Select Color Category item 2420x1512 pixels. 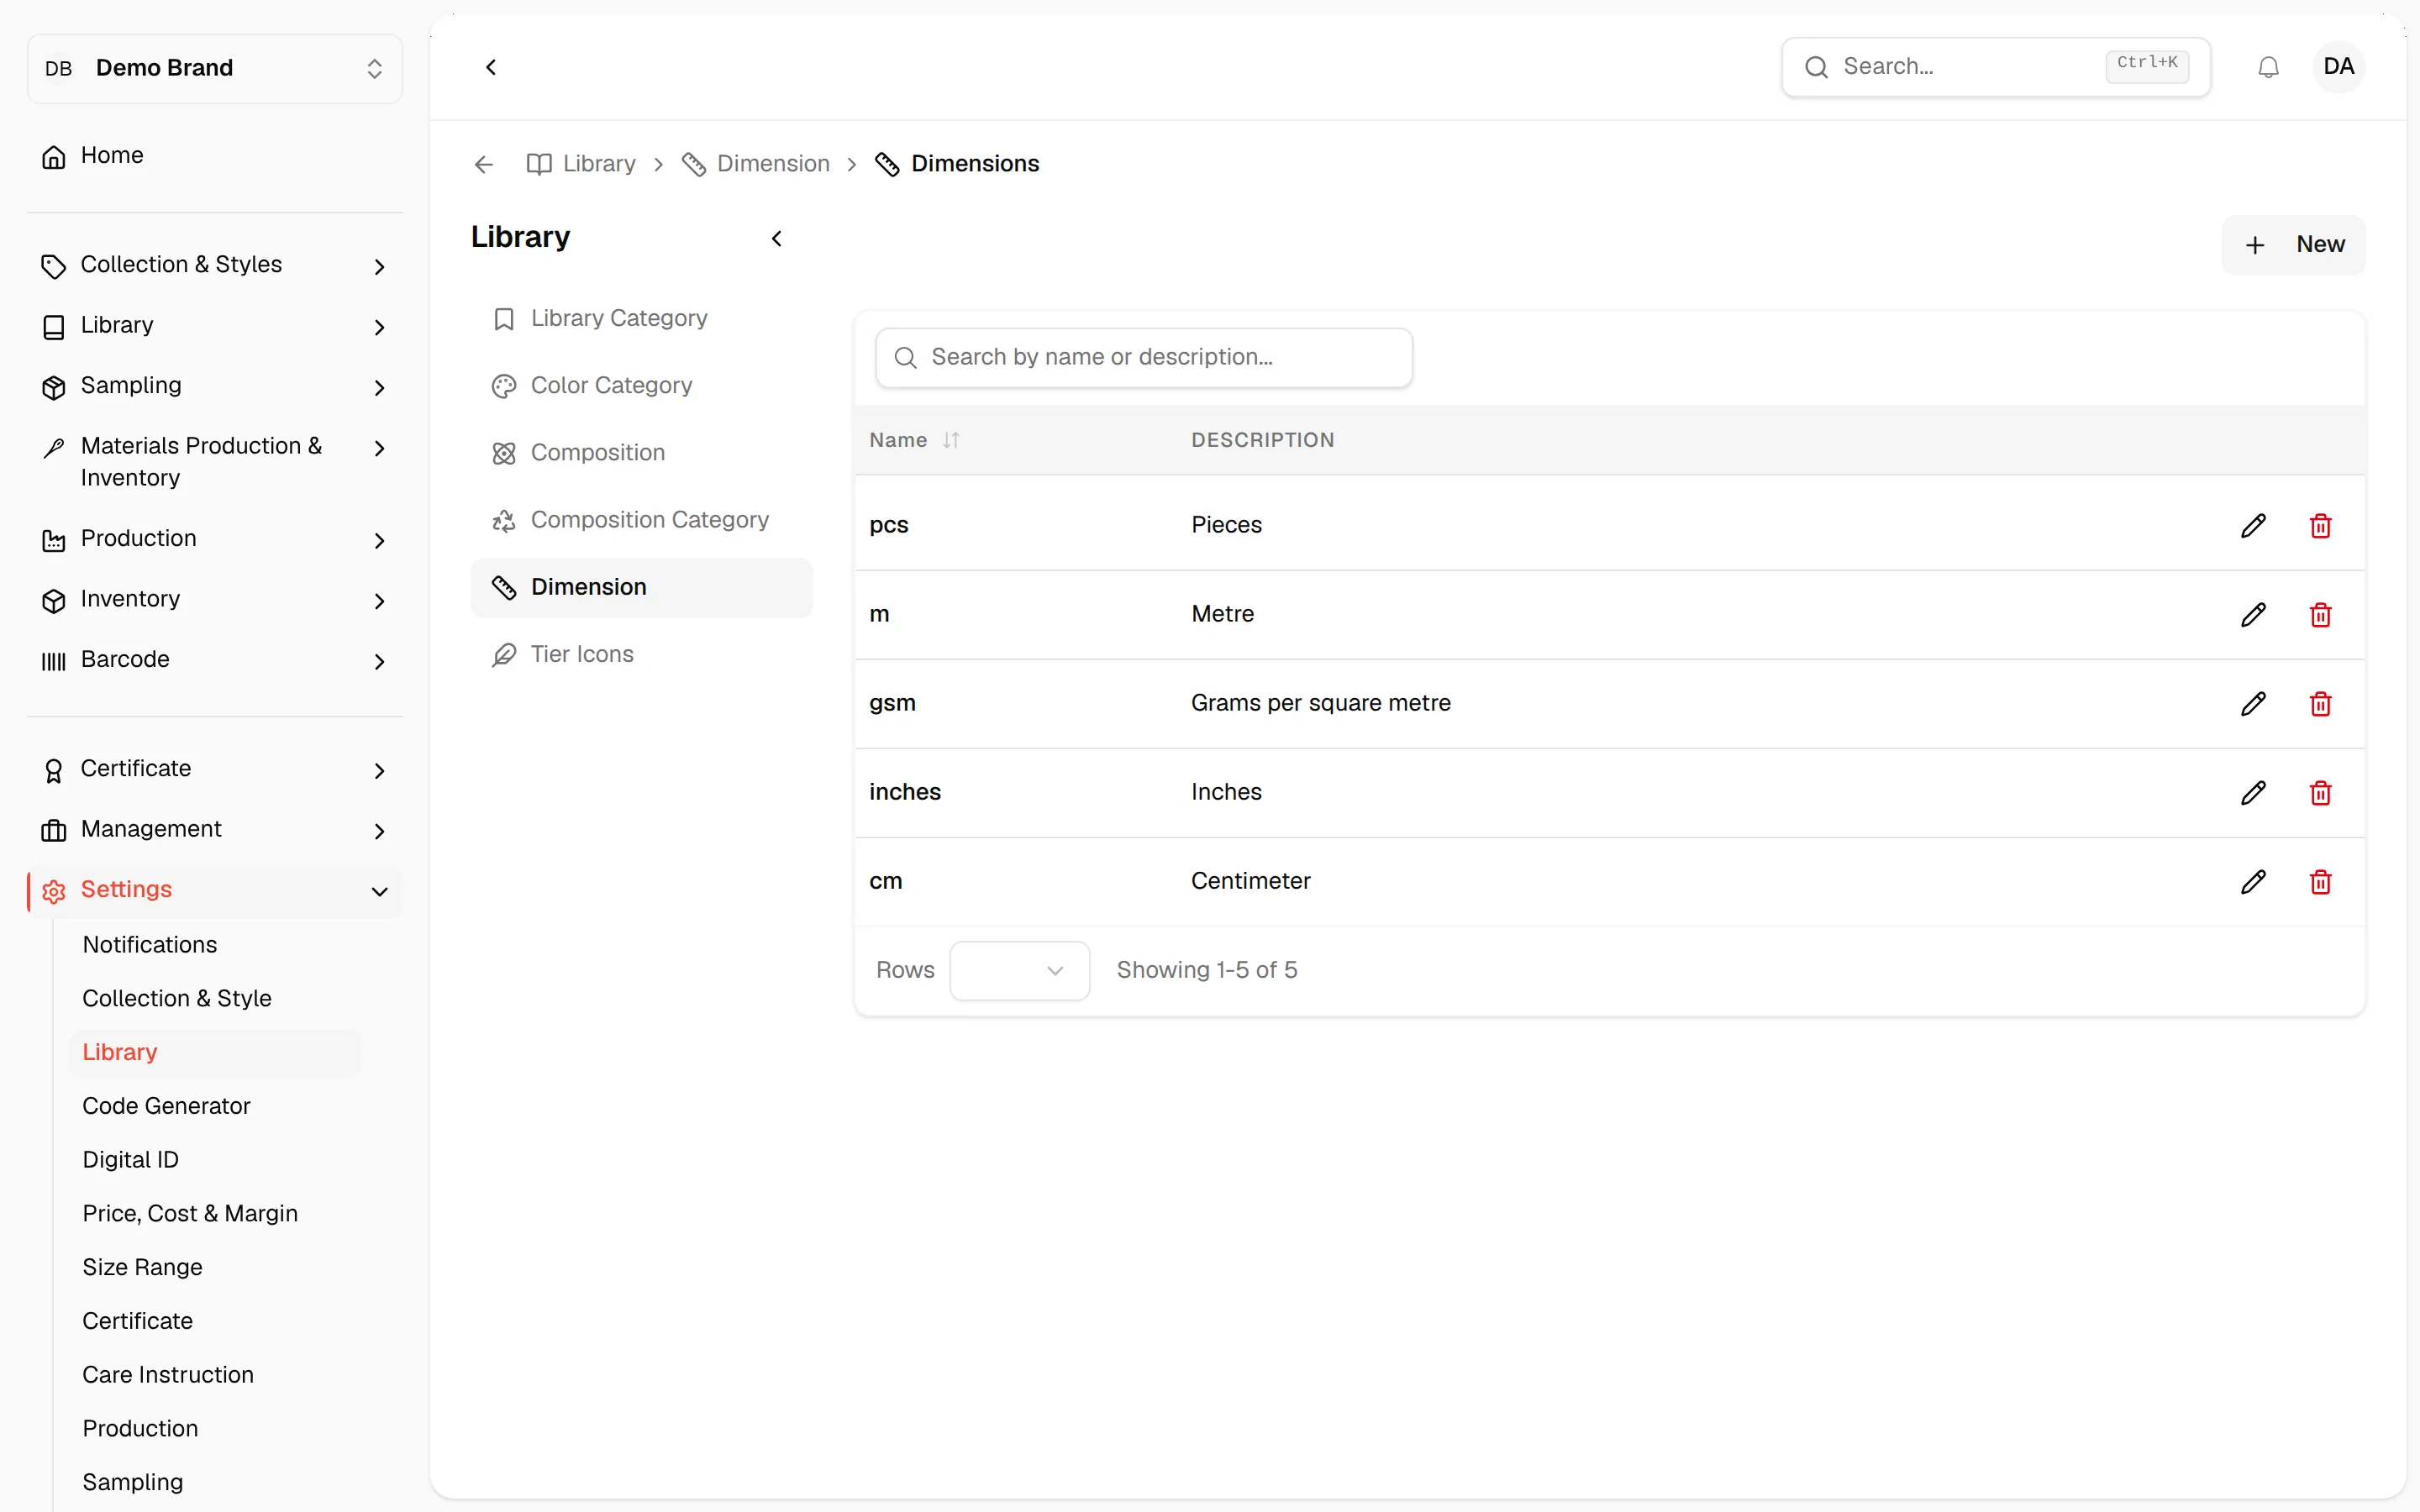641,385
